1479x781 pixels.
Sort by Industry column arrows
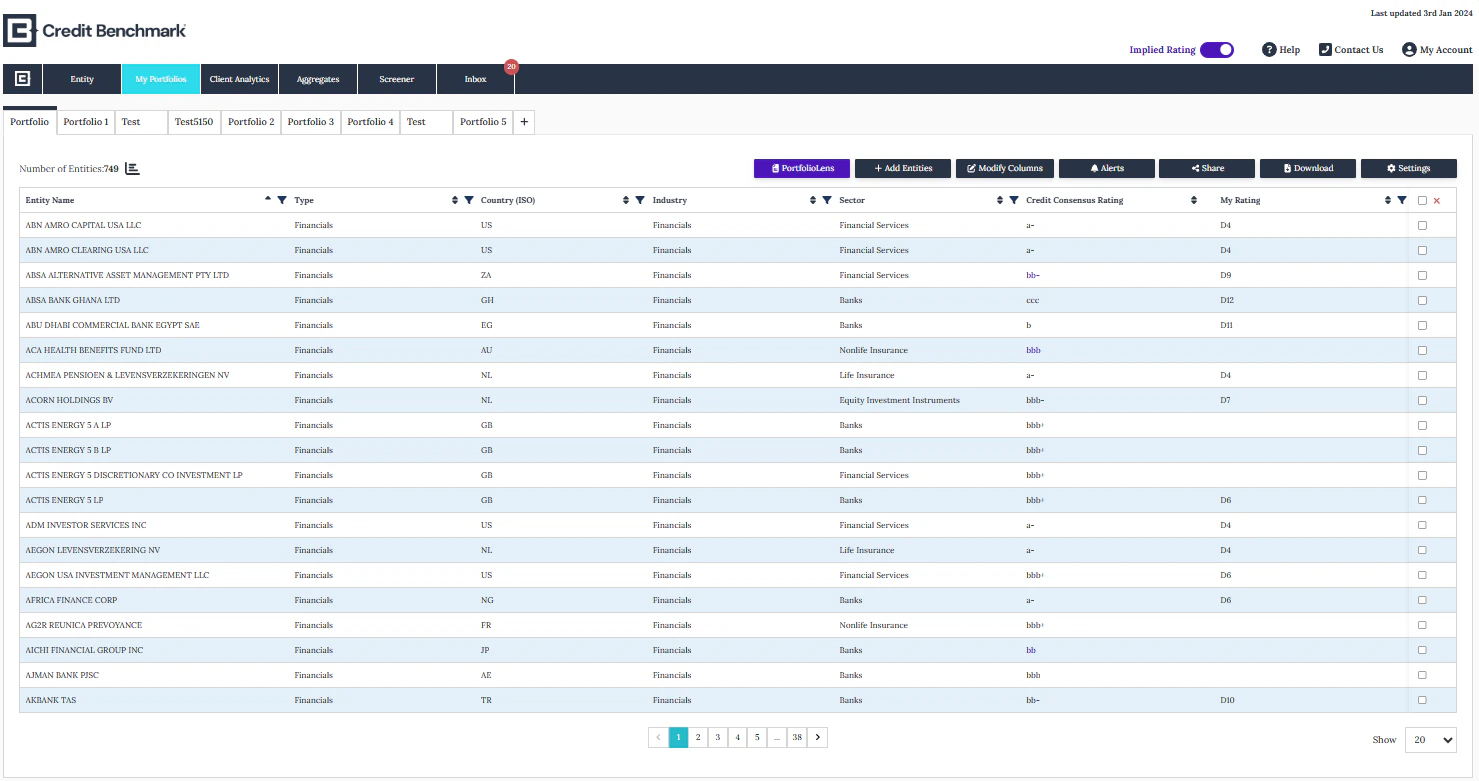point(814,200)
